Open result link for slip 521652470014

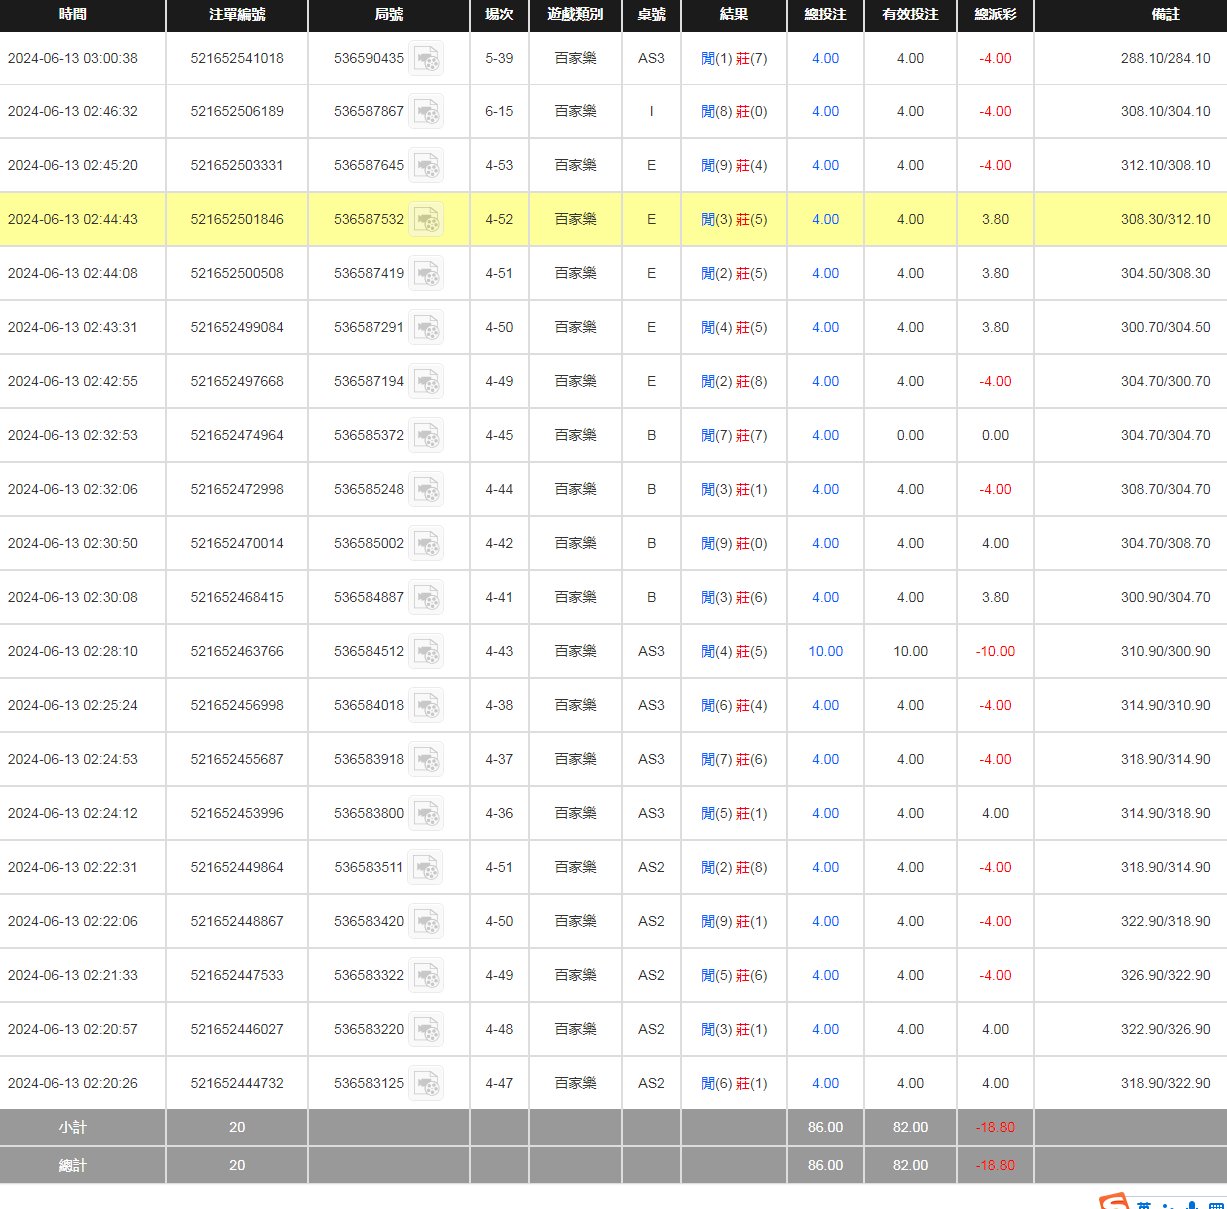734,543
